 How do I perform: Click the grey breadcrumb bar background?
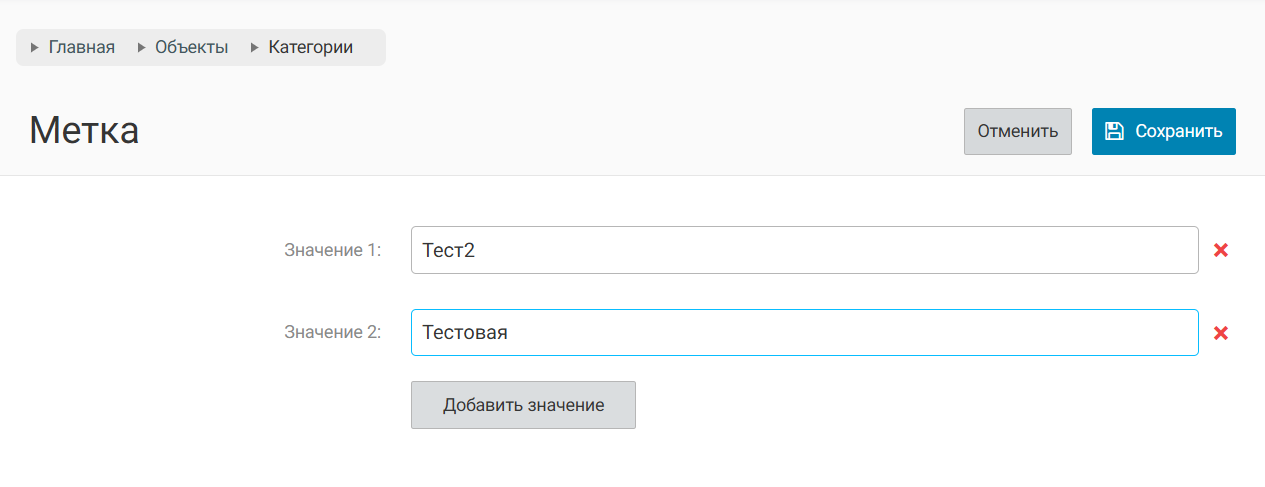click(x=370, y=47)
